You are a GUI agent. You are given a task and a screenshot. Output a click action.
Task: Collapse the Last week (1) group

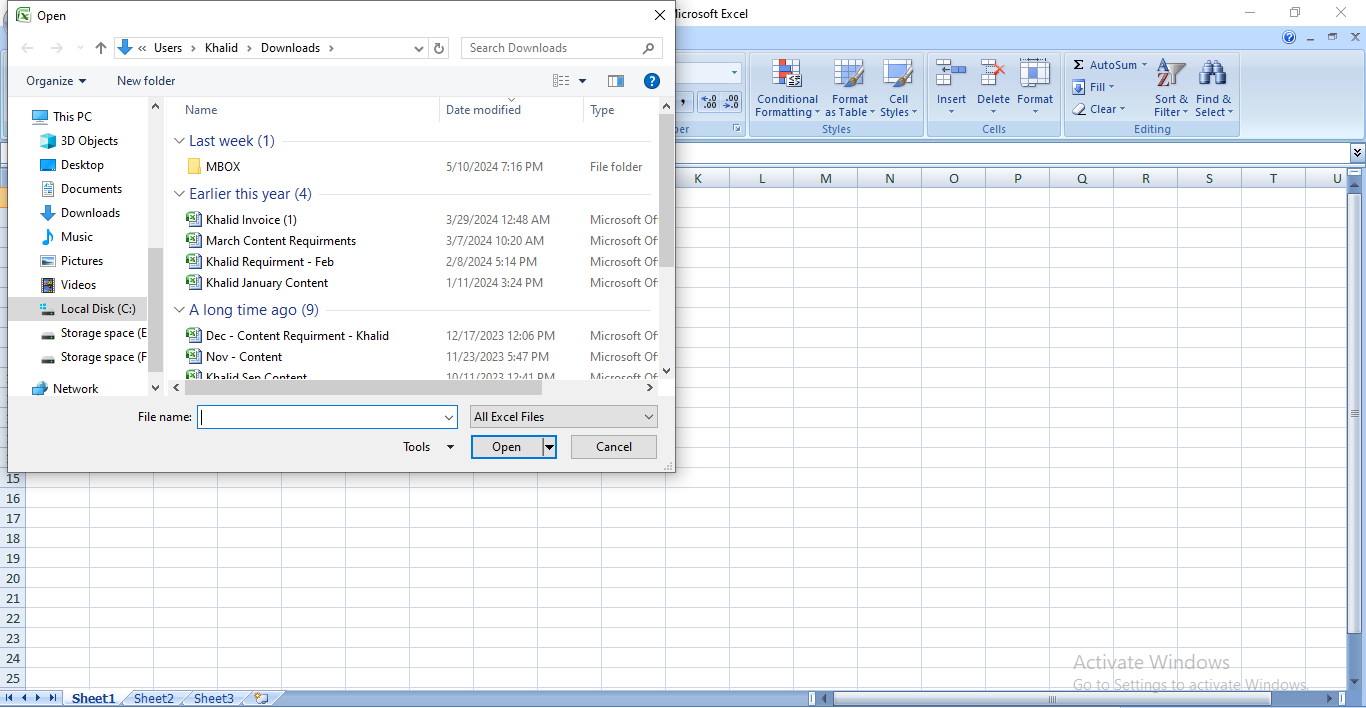(x=180, y=141)
